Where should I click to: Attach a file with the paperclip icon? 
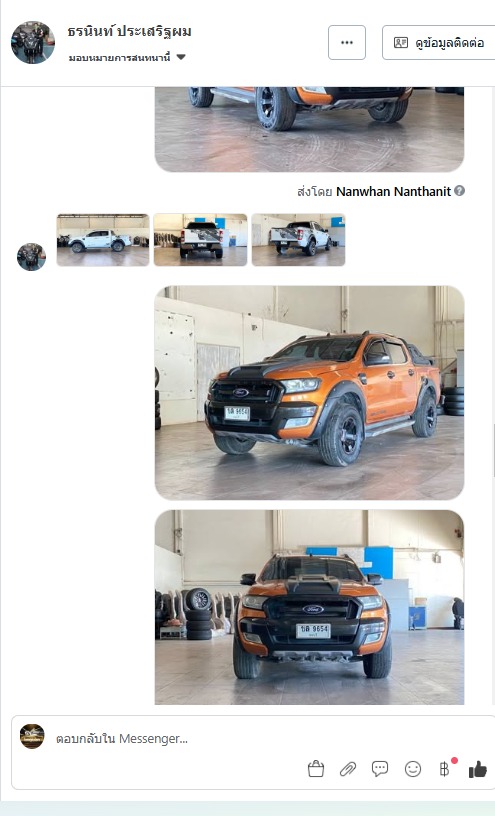tap(348, 769)
